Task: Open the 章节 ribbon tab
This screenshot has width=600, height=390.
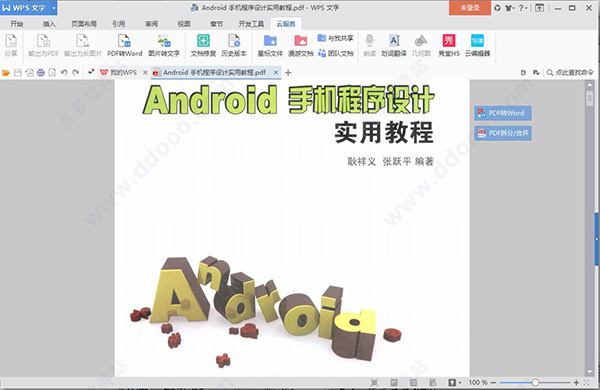Action: tap(216, 24)
